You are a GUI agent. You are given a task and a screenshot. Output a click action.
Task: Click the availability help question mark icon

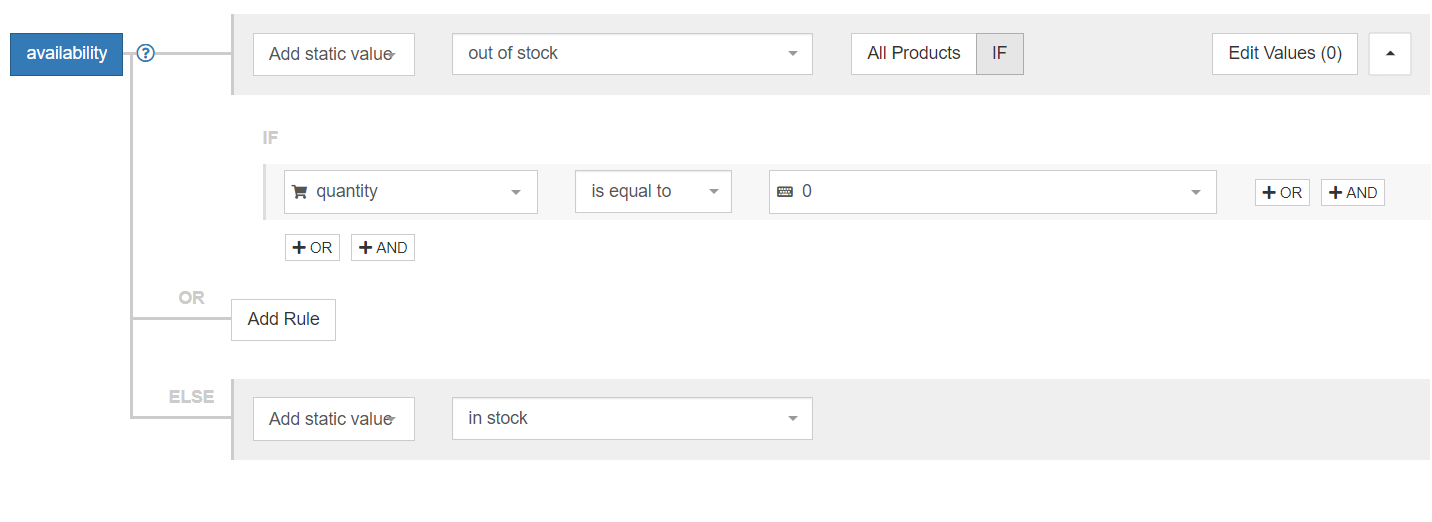[145, 54]
